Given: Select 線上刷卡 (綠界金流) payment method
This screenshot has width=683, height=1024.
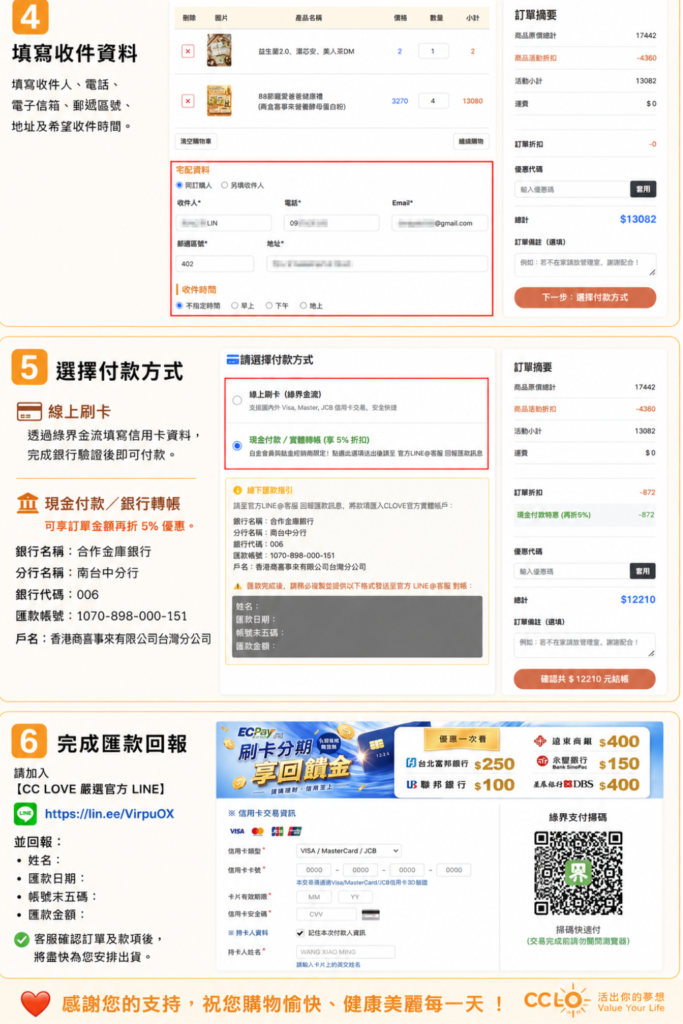Looking at the screenshot, I should pos(237,400).
